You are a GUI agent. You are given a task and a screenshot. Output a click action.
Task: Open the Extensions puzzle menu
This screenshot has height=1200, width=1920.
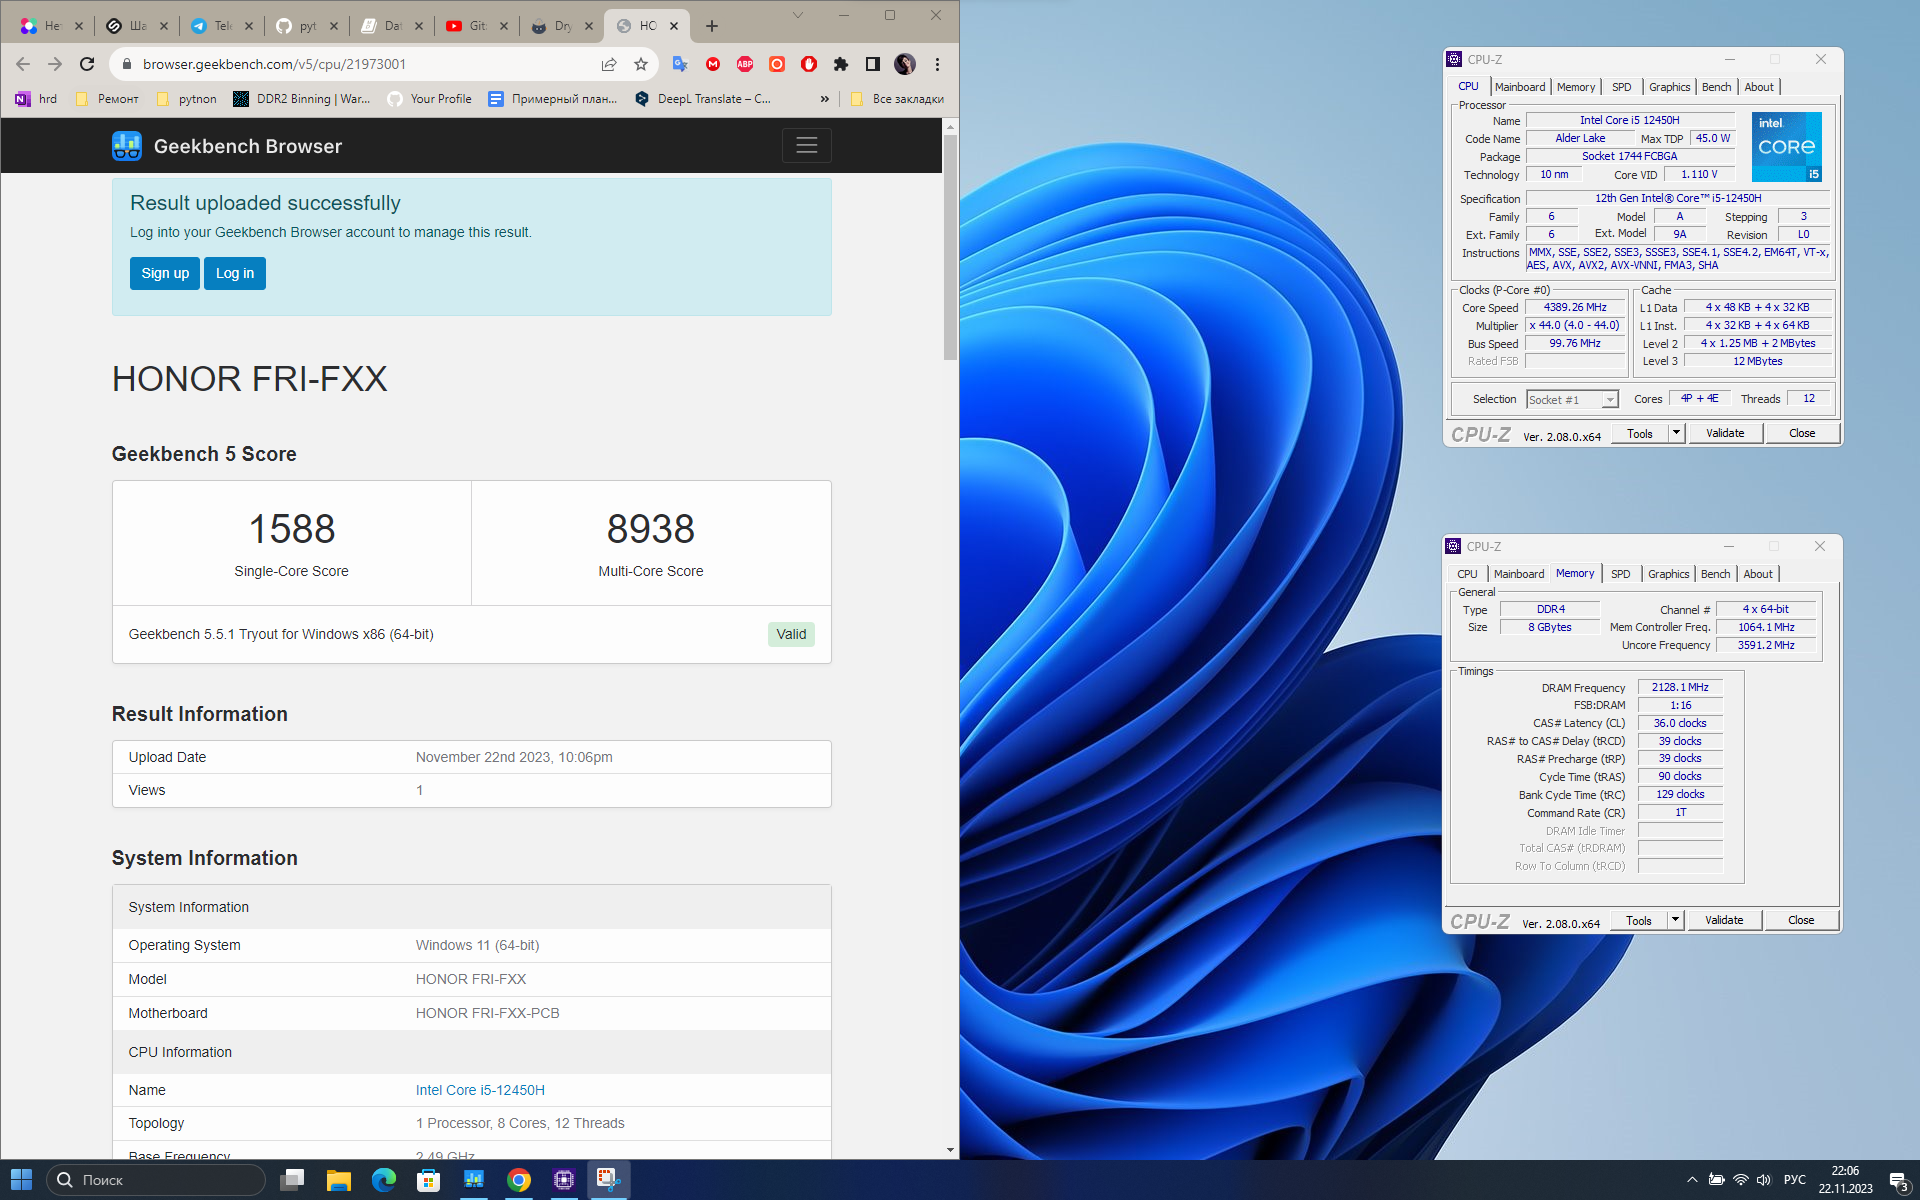tap(841, 64)
